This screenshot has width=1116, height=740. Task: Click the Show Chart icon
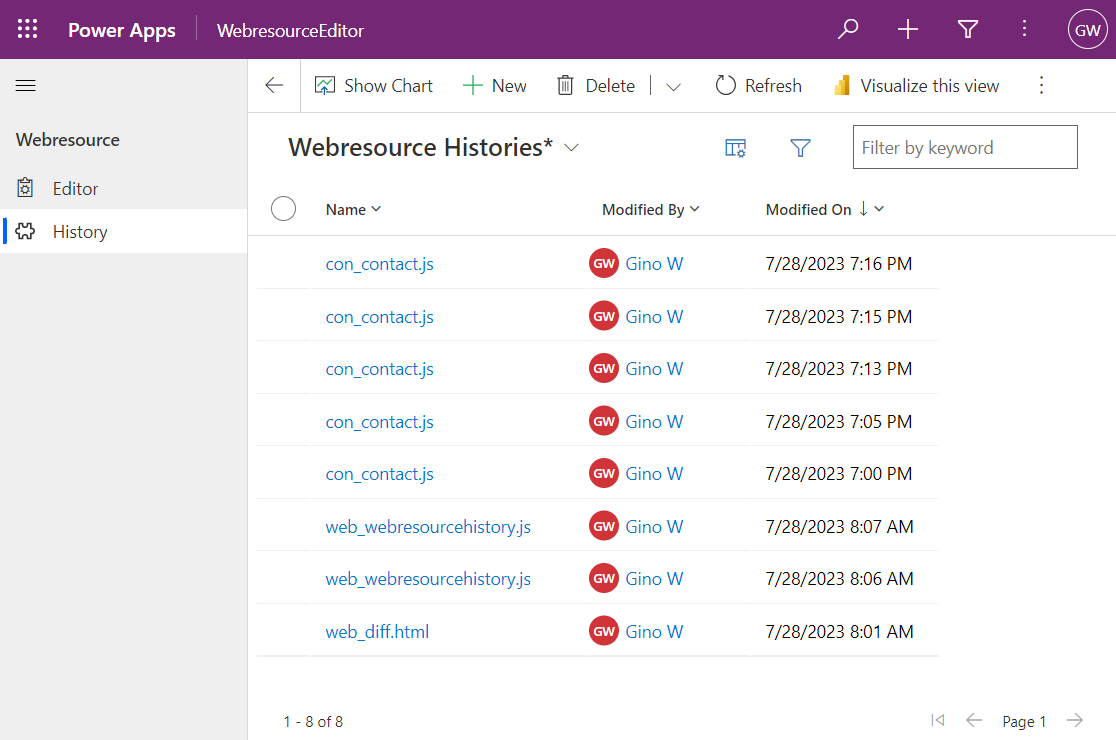pos(325,86)
